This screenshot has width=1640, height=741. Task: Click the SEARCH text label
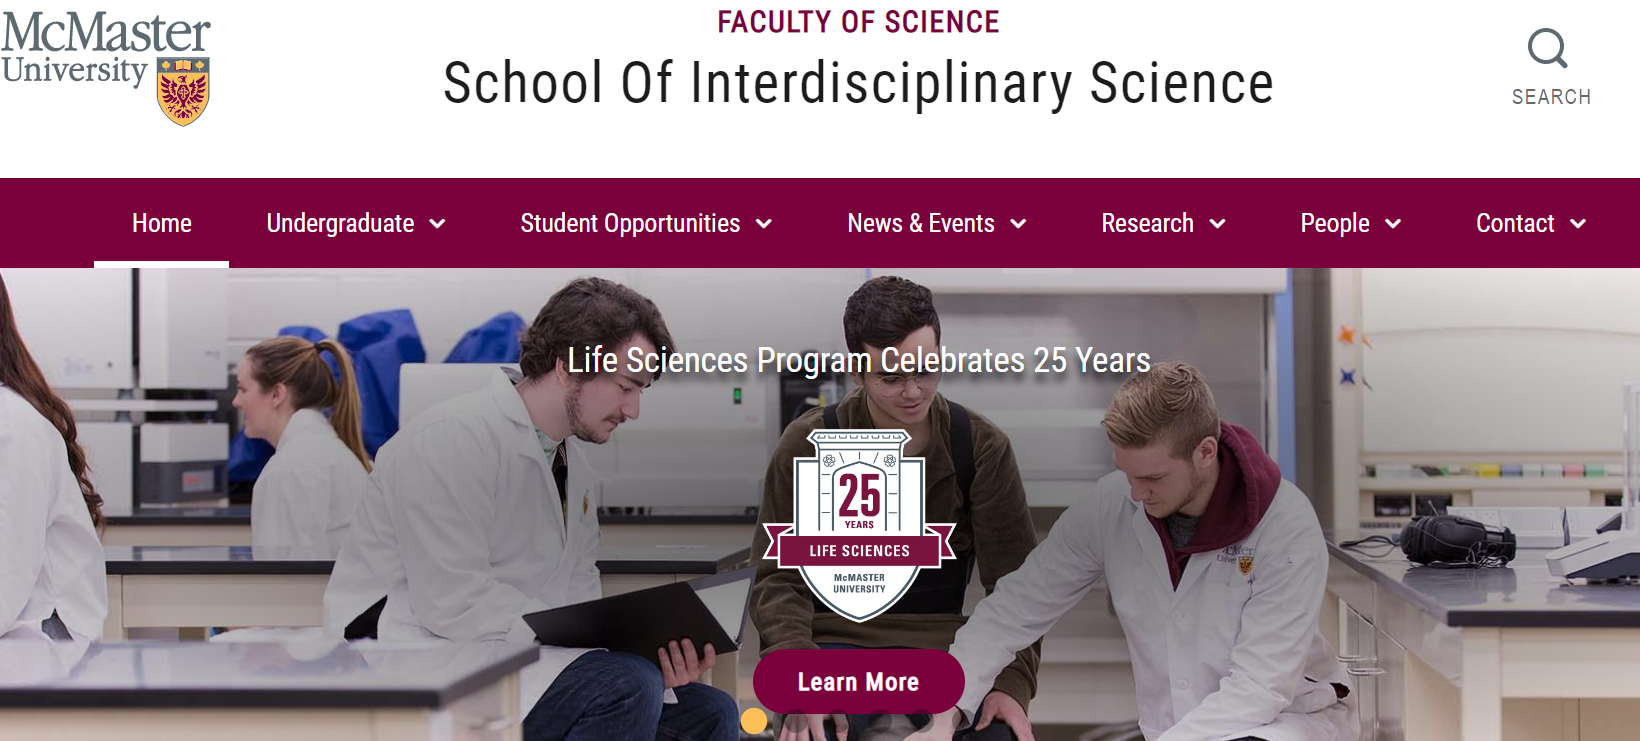point(1551,97)
